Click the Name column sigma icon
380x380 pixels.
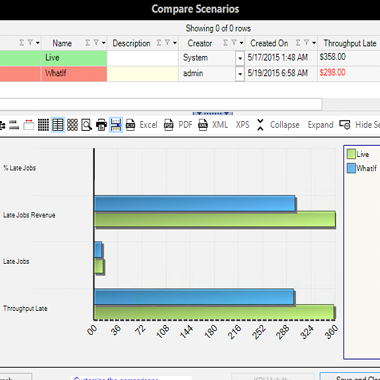click(x=87, y=43)
